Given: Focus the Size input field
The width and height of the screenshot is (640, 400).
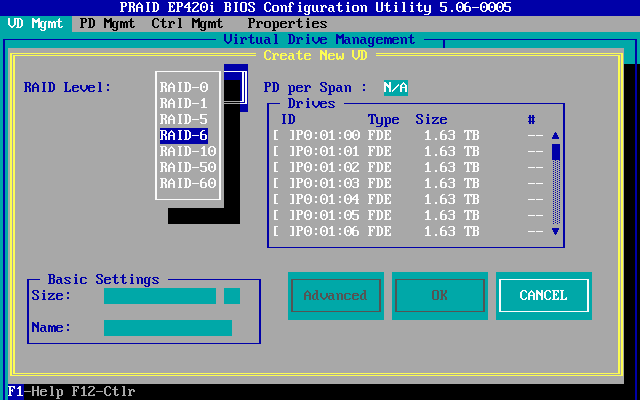Looking at the screenshot, I should point(160,296).
